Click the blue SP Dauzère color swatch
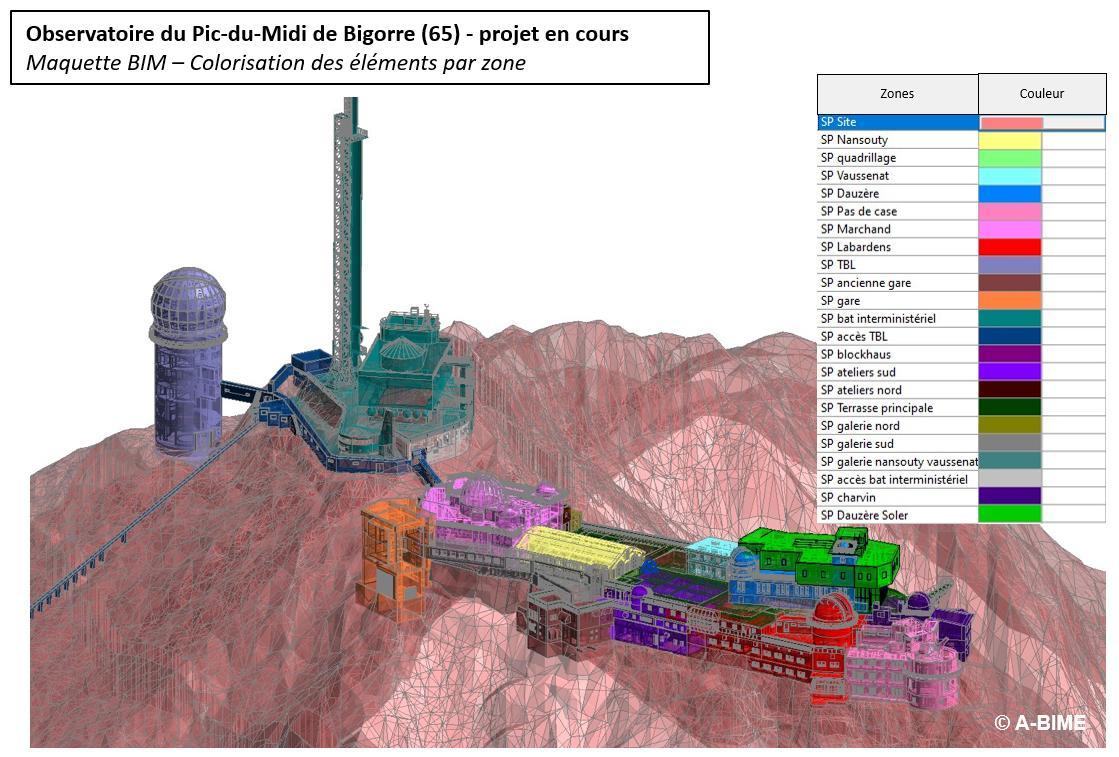 (1010, 194)
